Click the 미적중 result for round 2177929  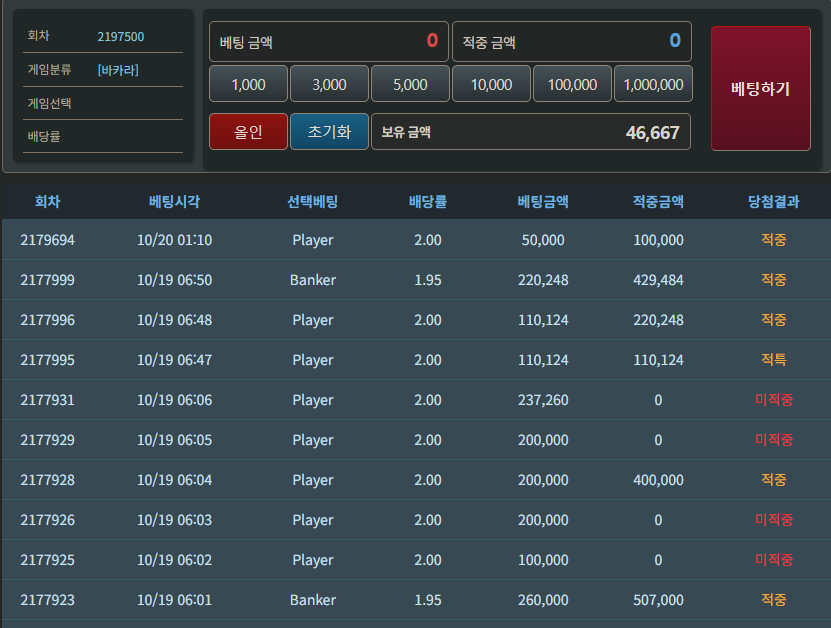(x=774, y=440)
